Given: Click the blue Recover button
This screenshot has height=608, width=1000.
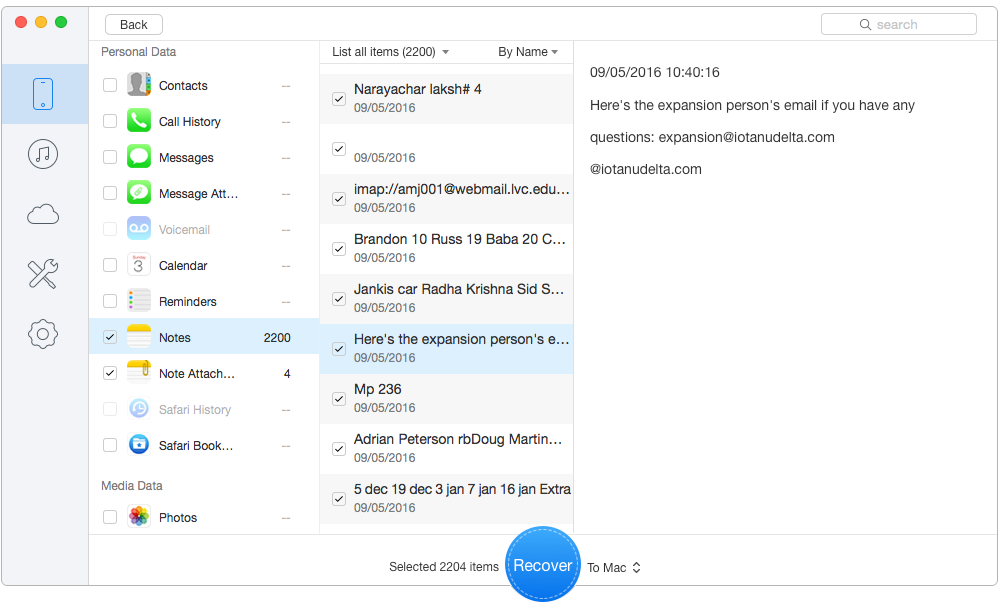Looking at the screenshot, I should 543,564.
